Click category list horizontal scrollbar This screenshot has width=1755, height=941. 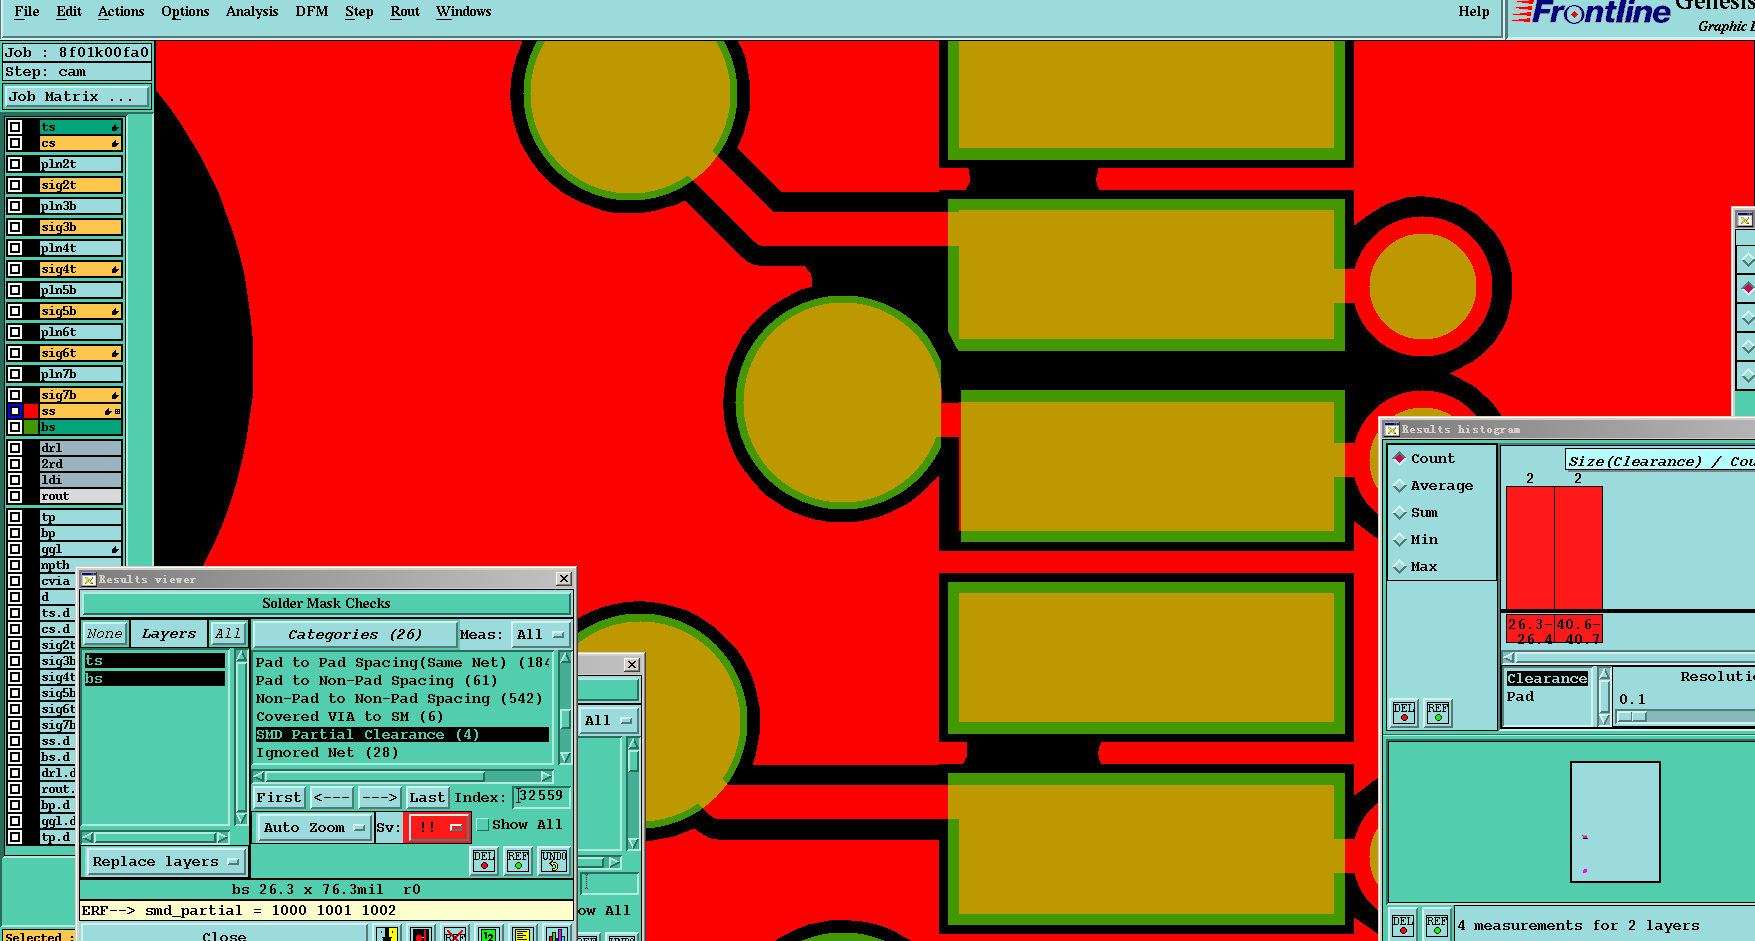pyautogui.click(x=404, y=776)
